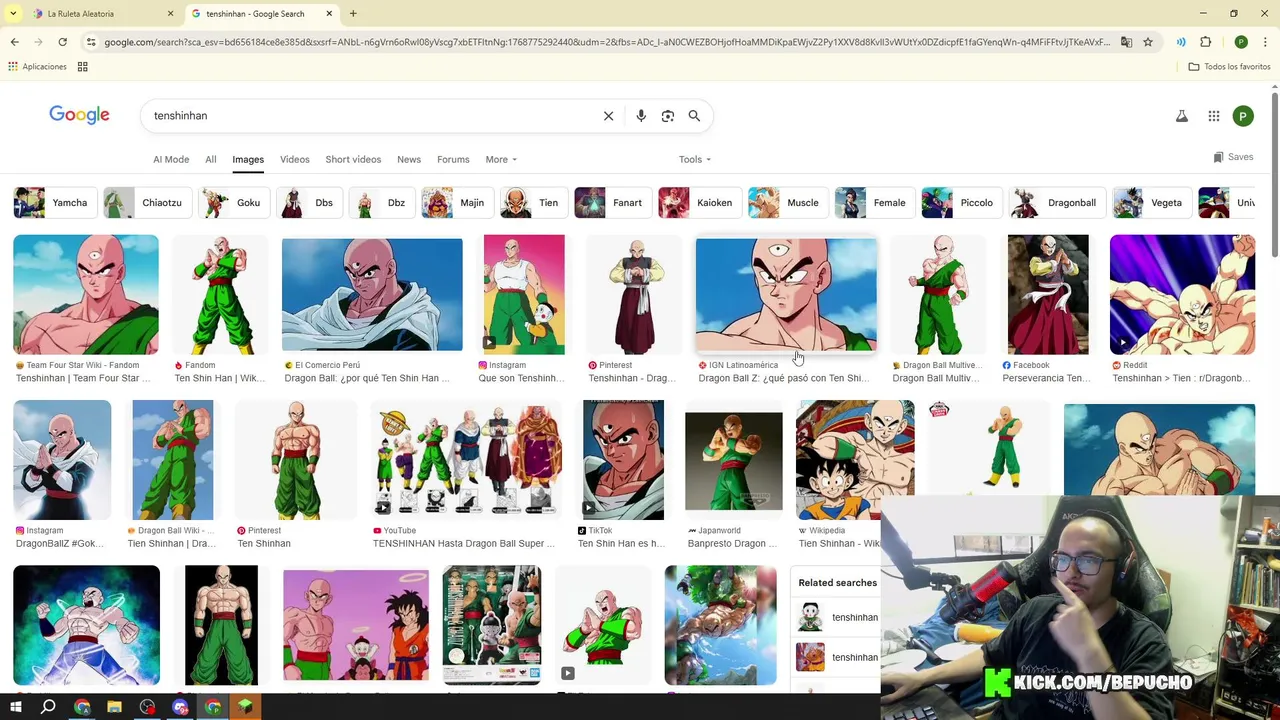Apply the Muscle filter chip

pos(786,203)
